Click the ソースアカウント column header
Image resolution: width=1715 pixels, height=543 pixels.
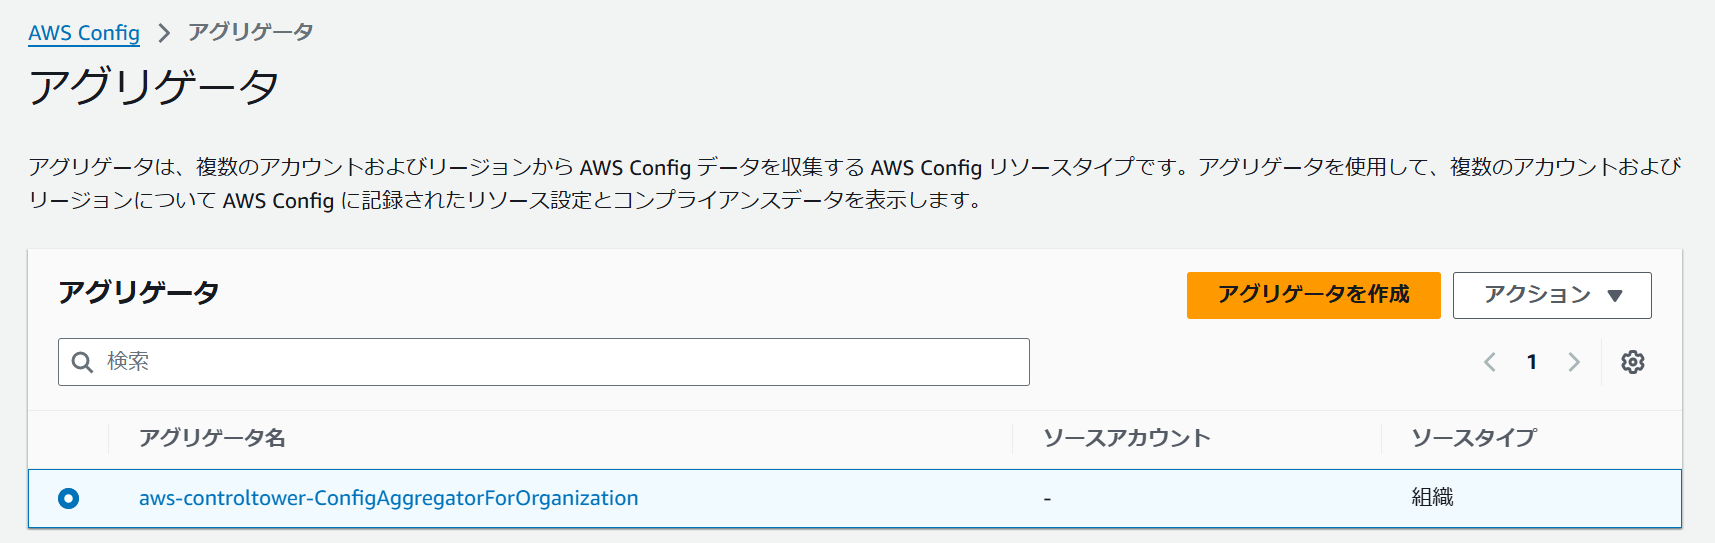point(1126,438)
